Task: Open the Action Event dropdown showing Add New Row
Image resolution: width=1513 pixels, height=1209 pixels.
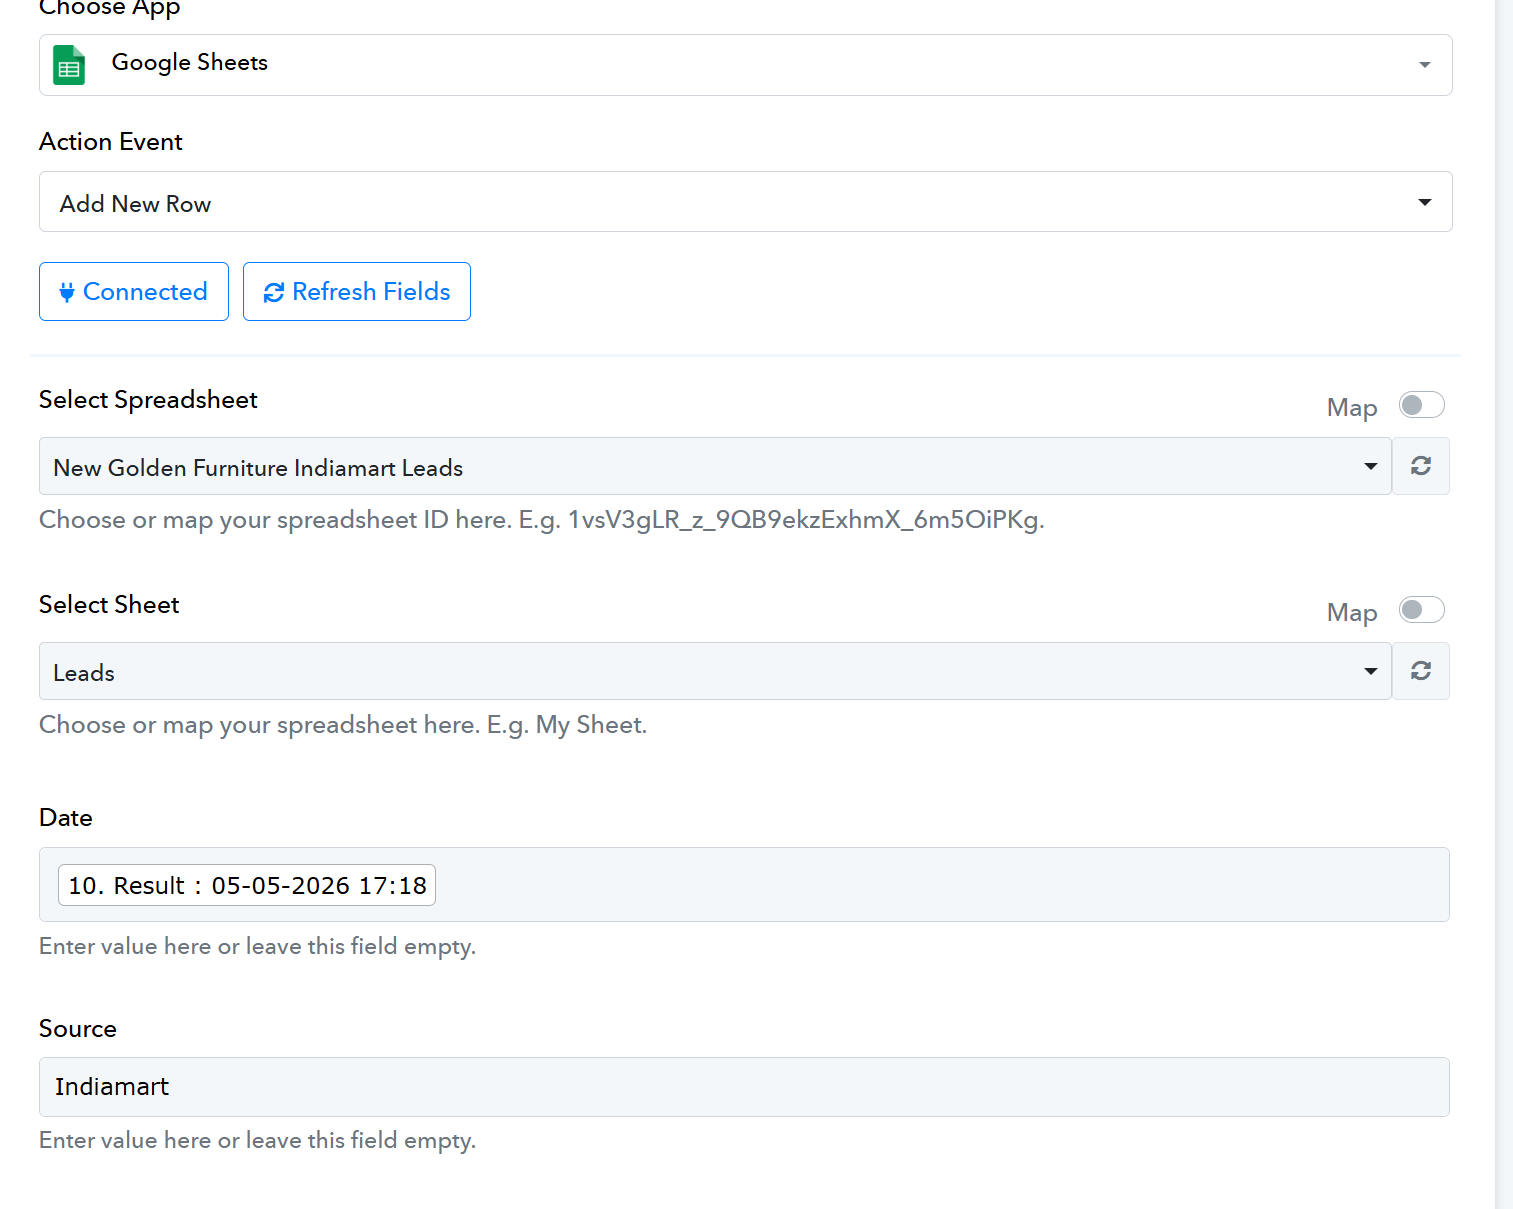Action: [x=745, y=202]
